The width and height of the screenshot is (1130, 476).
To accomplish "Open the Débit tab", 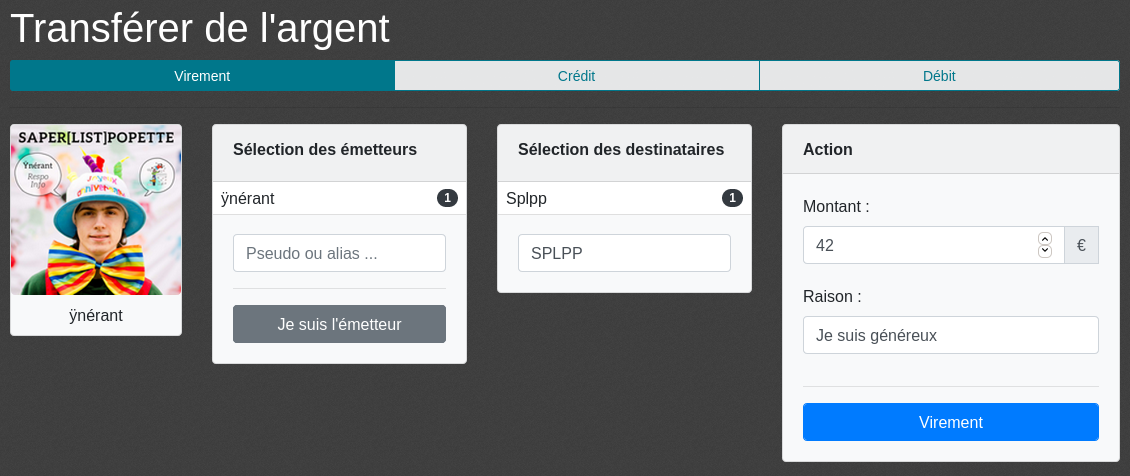I will (938, 76).
